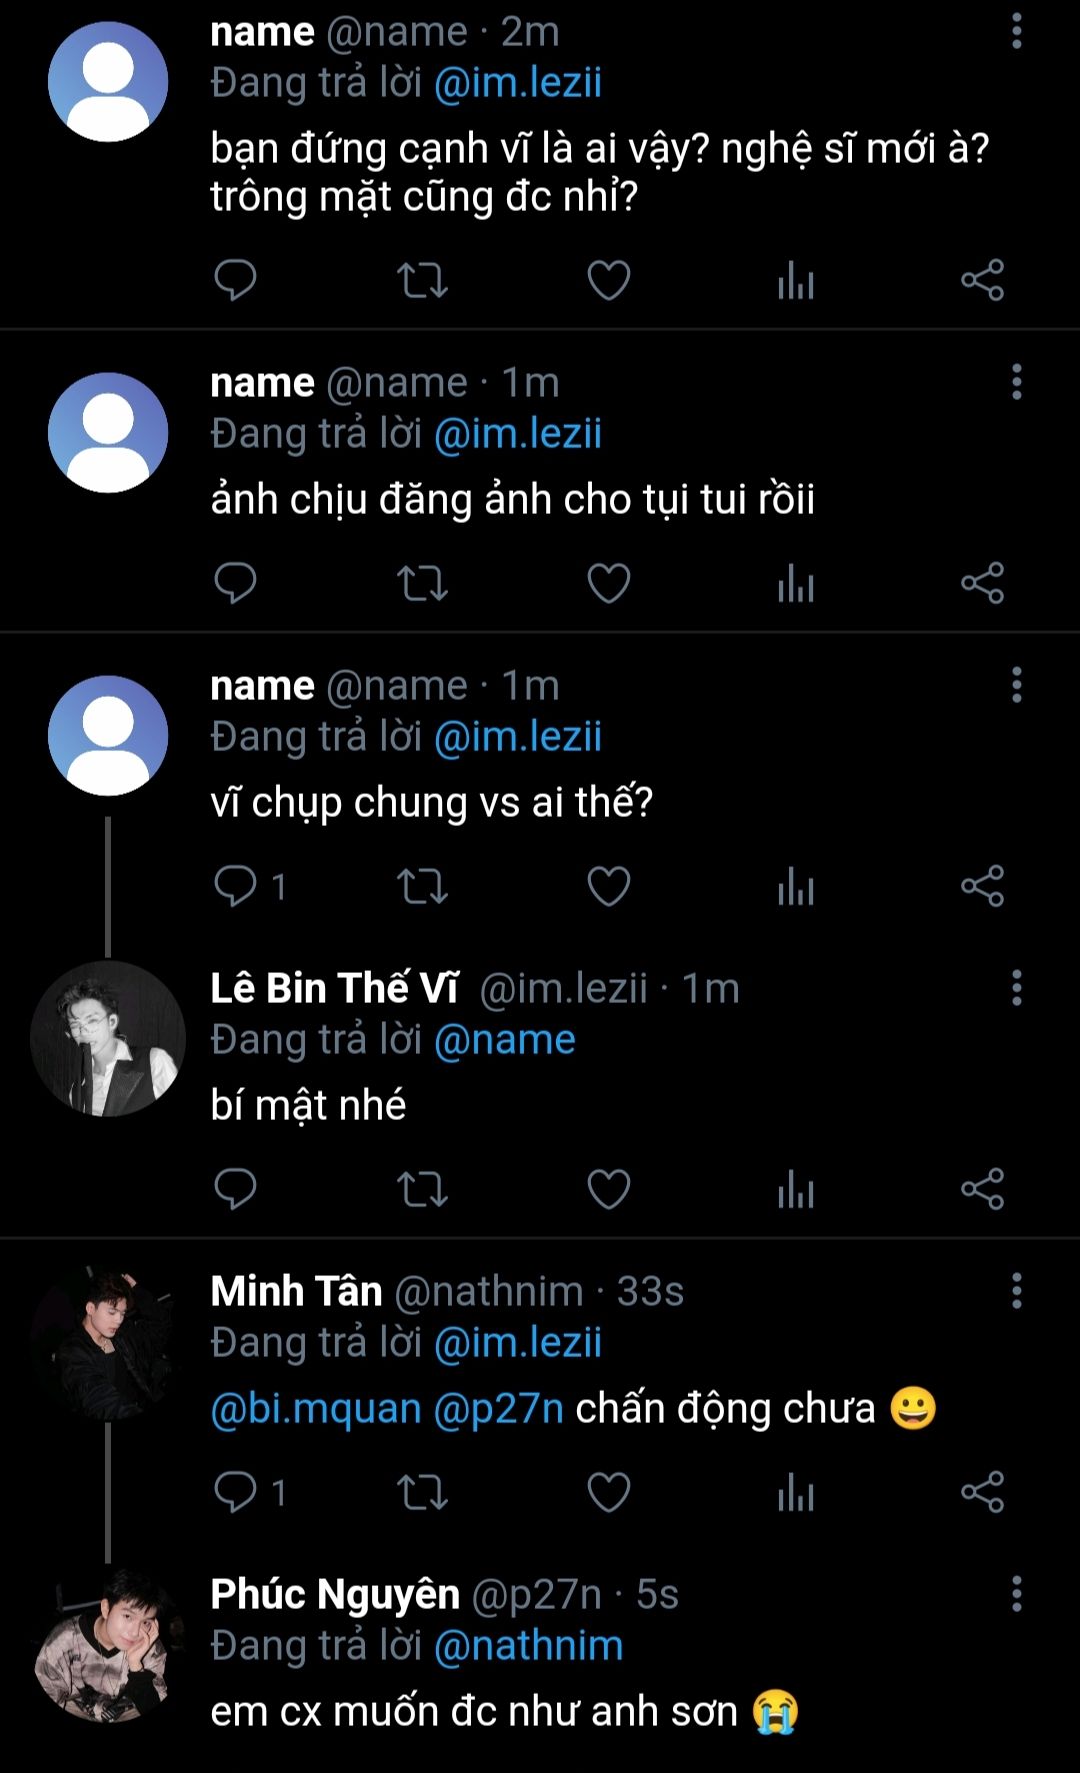Viewport: 1080px width, 1773px height.
Task: Open Minh Tân's display name
Action: tap(296, 1291)
